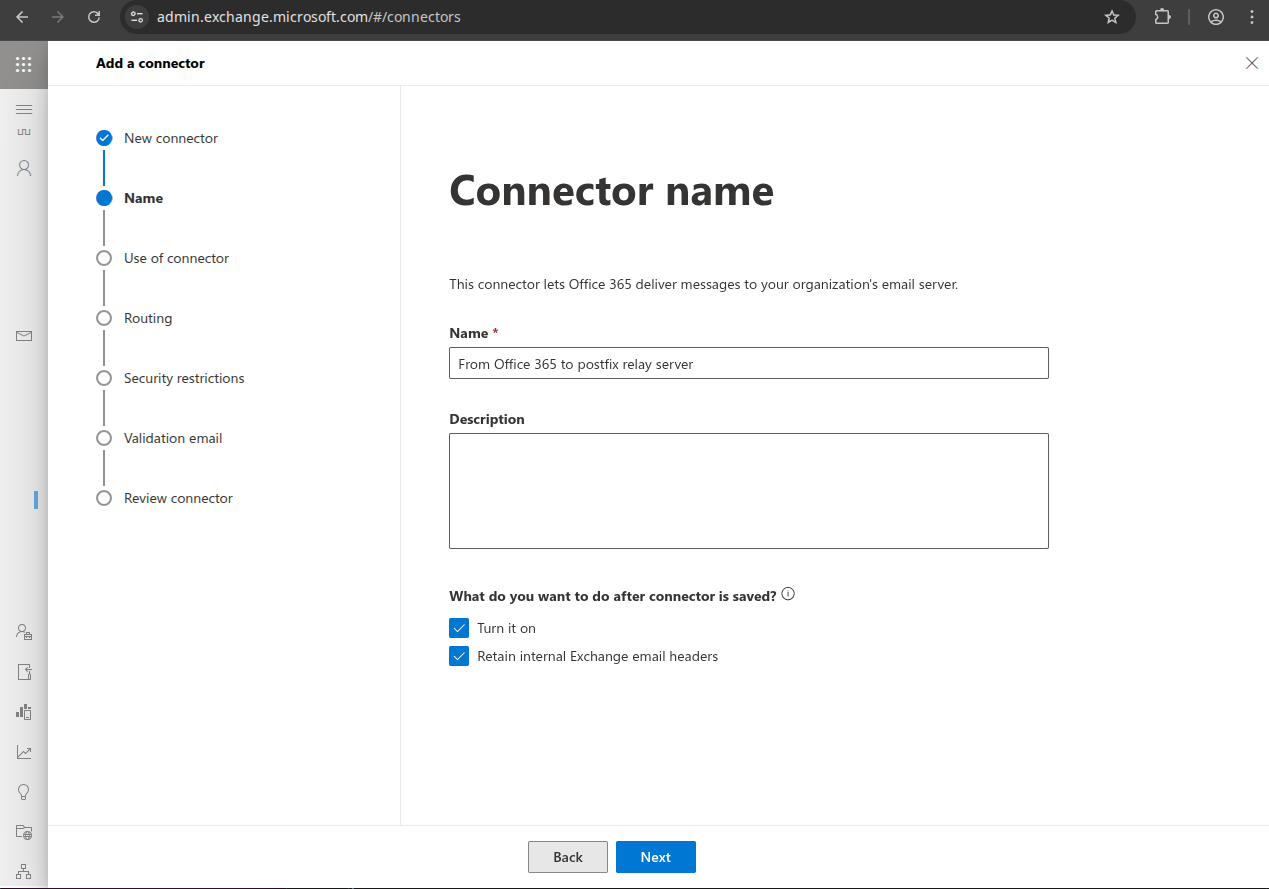Open the Microsoft 365 app launcher waffle
The image size is (1269, 889).
pyautogui.click(x=24, y=65)
